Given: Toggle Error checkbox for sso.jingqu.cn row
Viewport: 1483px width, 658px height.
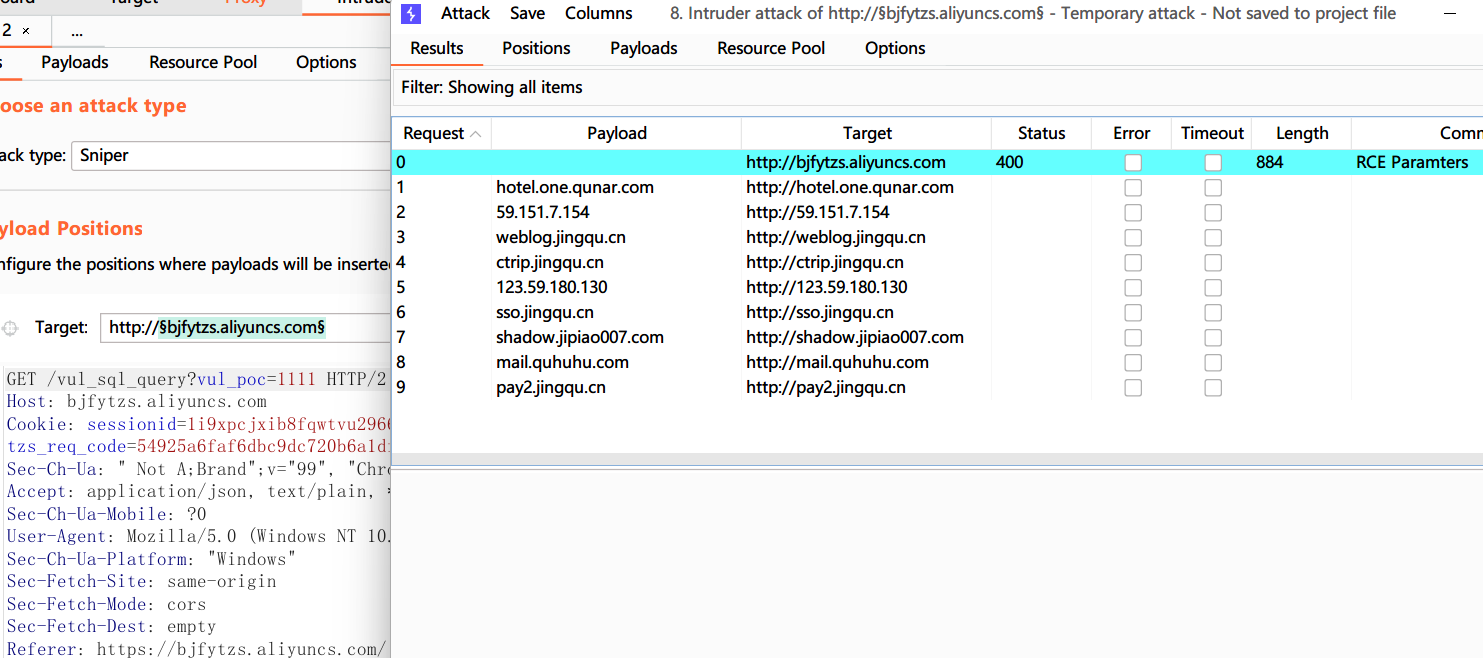Looking at the screenshot, I should [1133, 312].
